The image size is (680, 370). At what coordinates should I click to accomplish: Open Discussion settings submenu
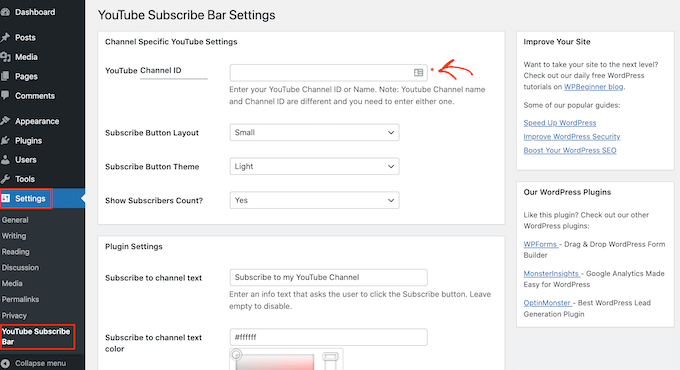[x=20, y=268]
